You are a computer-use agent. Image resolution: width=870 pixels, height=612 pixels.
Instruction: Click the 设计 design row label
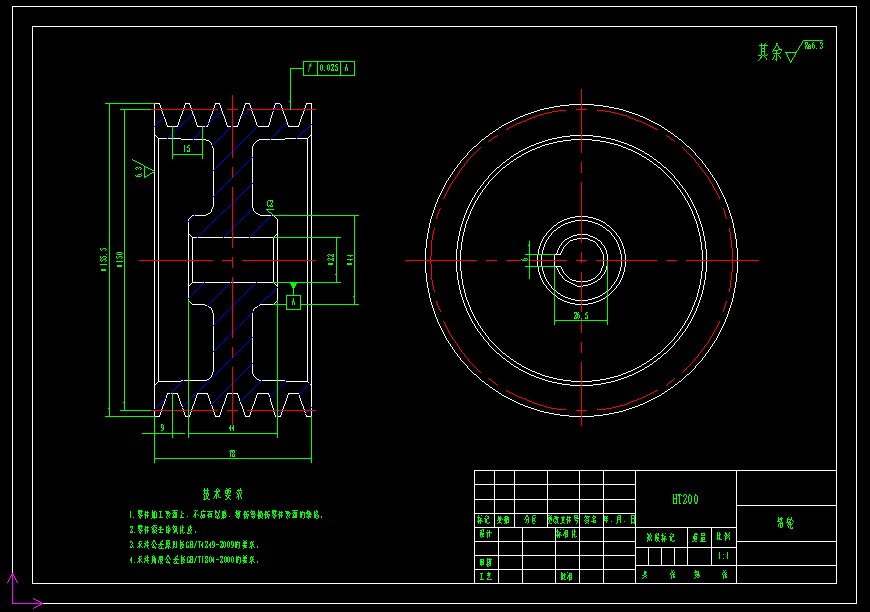[x=486, y=534]
